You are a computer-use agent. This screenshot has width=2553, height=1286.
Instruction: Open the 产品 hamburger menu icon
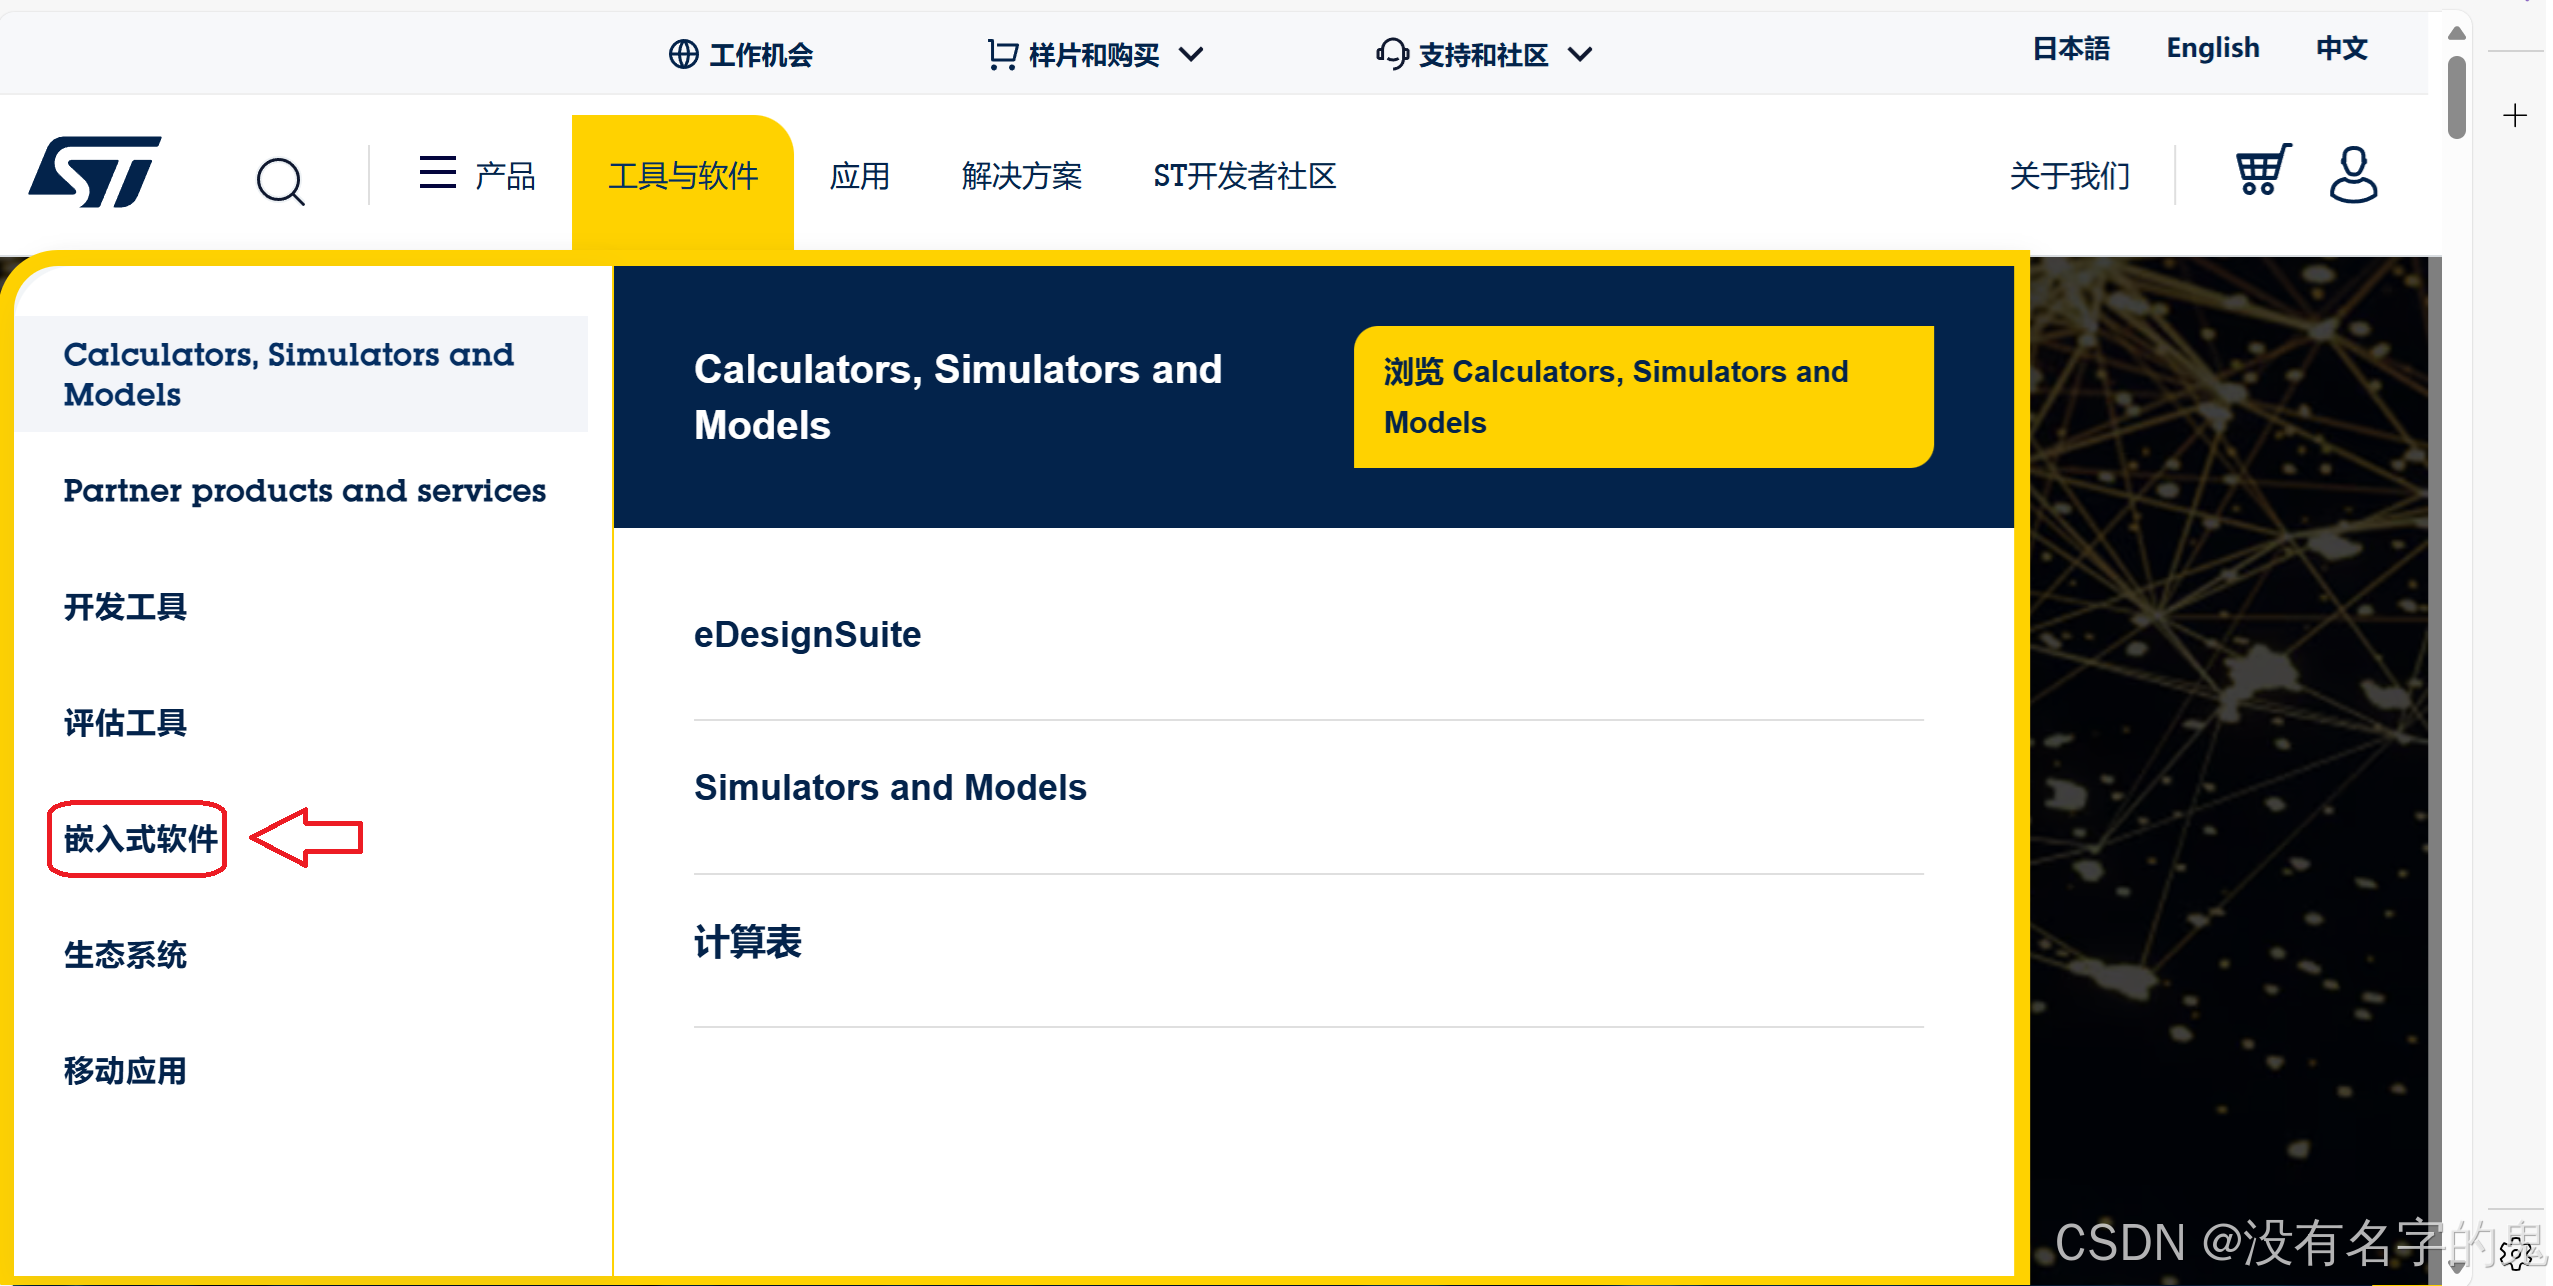437,172
